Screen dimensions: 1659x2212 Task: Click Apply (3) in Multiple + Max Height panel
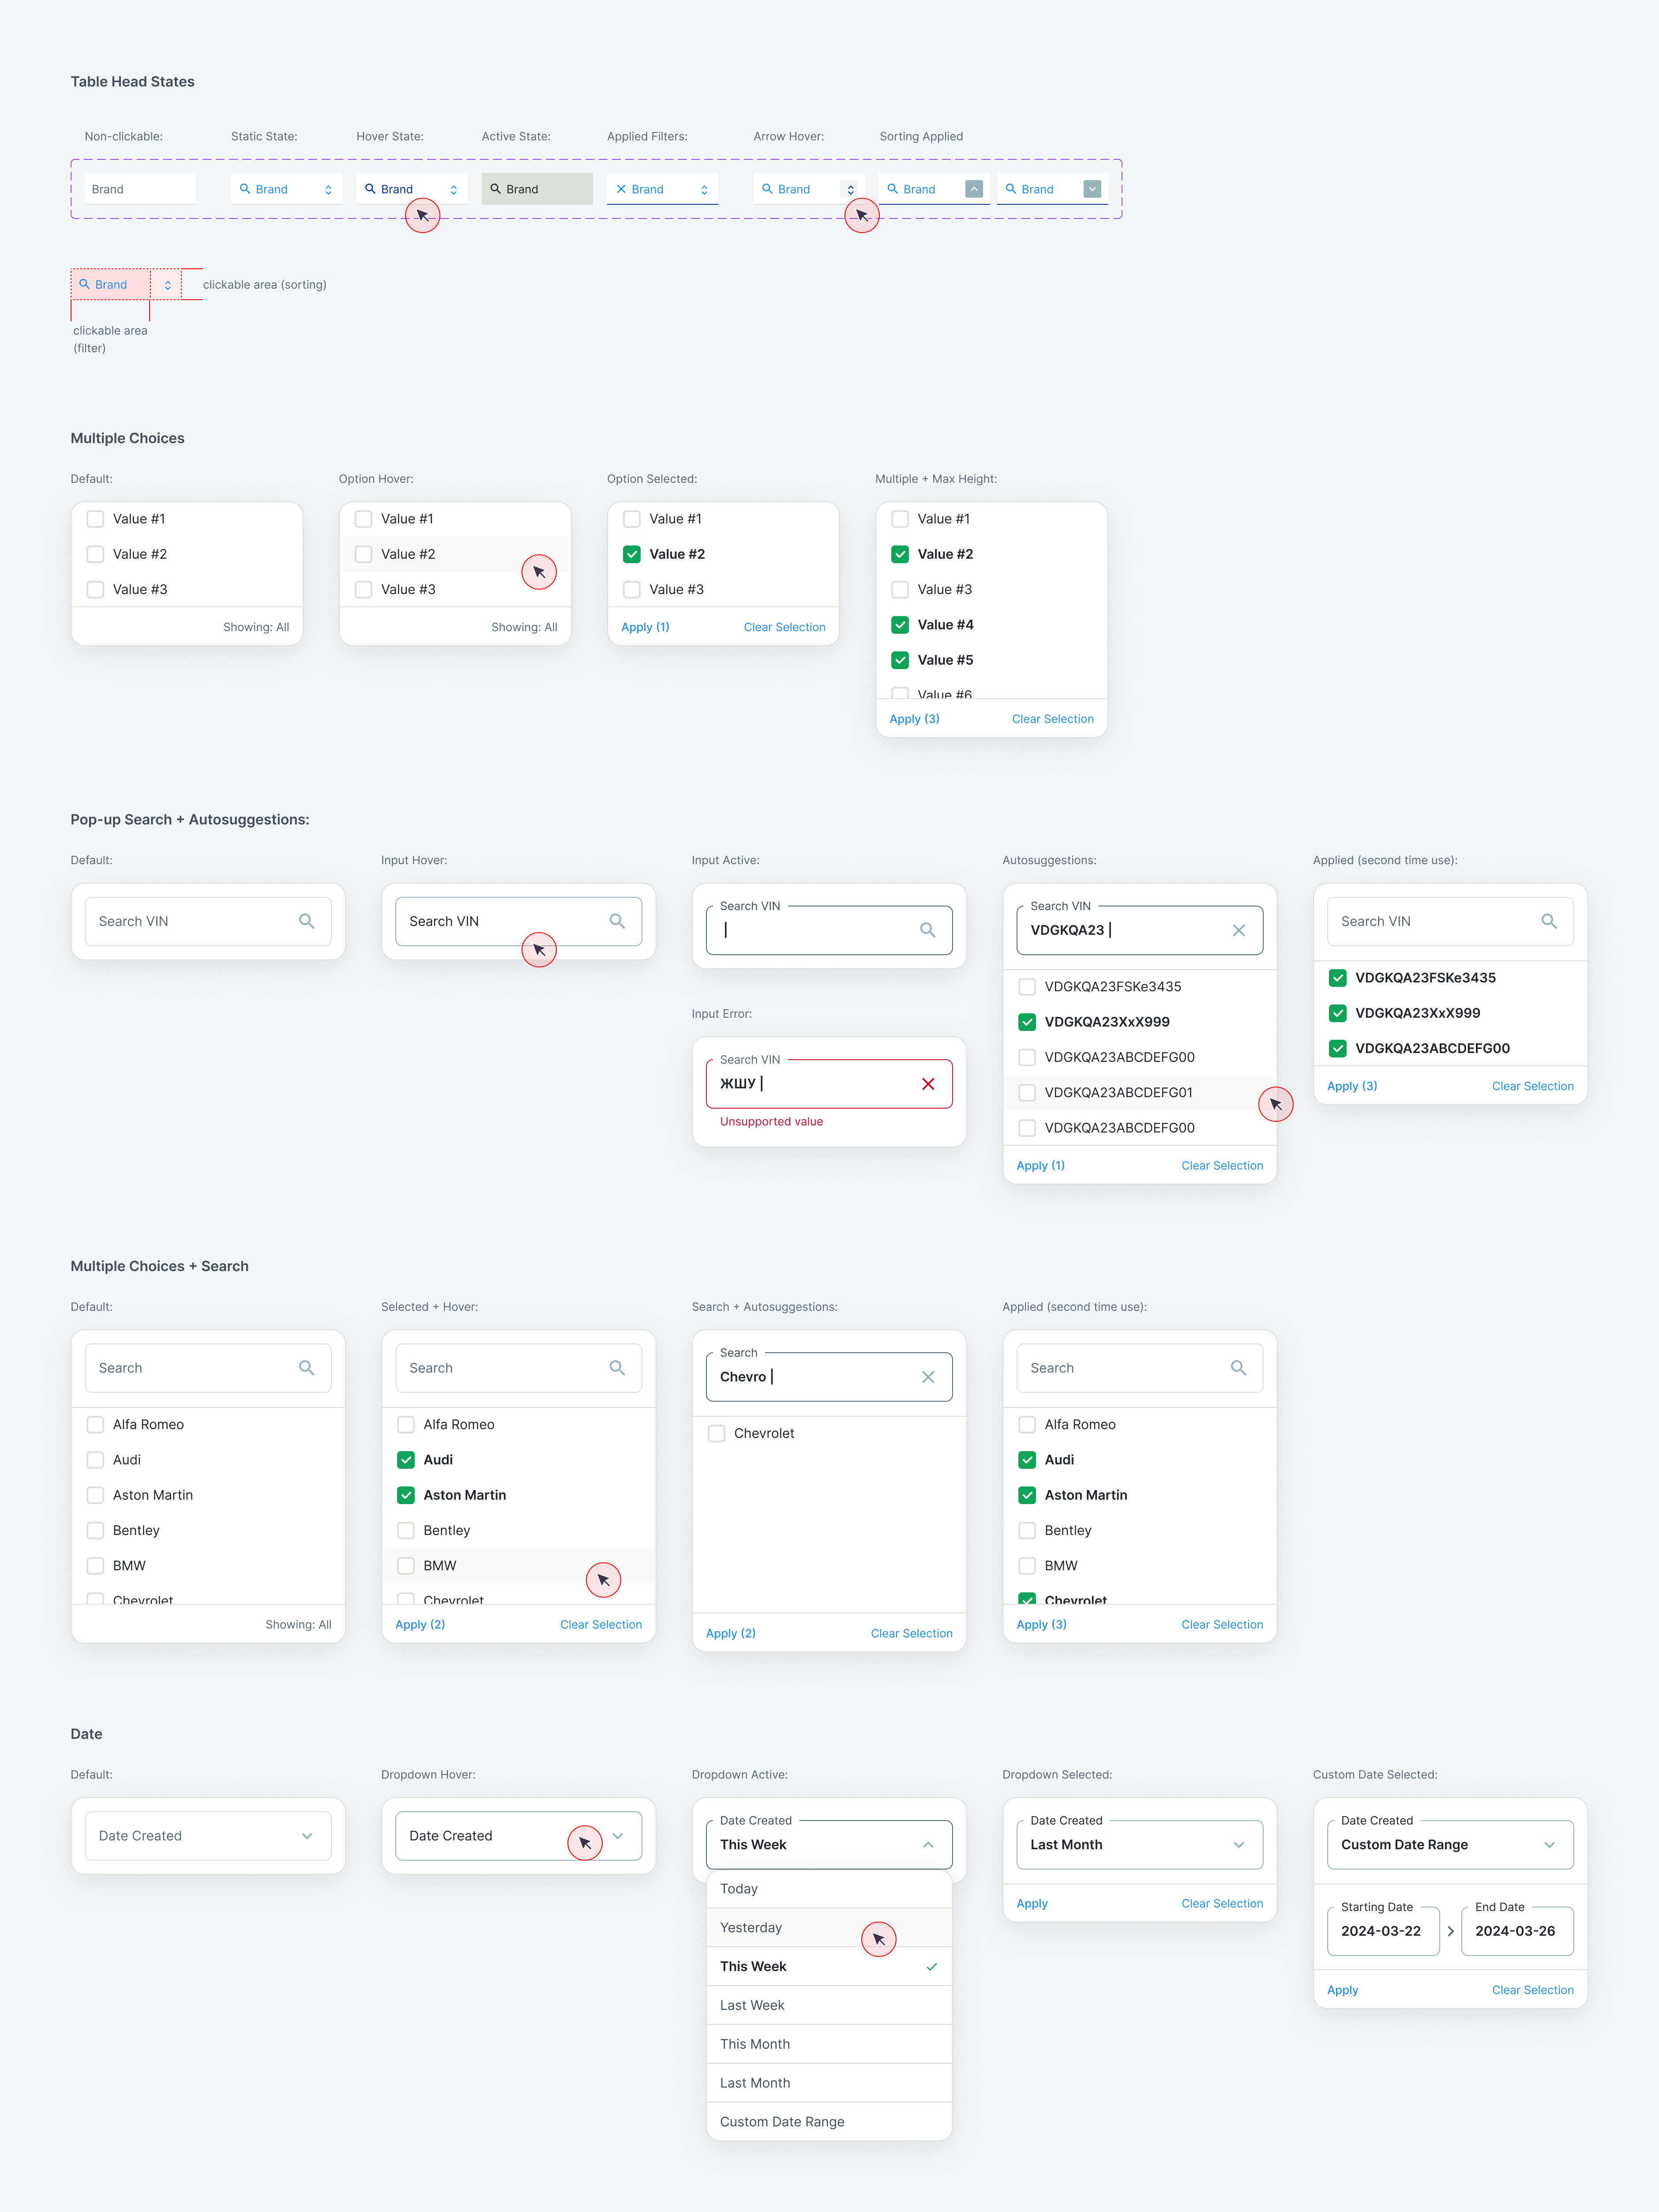(x=914, y=719)
